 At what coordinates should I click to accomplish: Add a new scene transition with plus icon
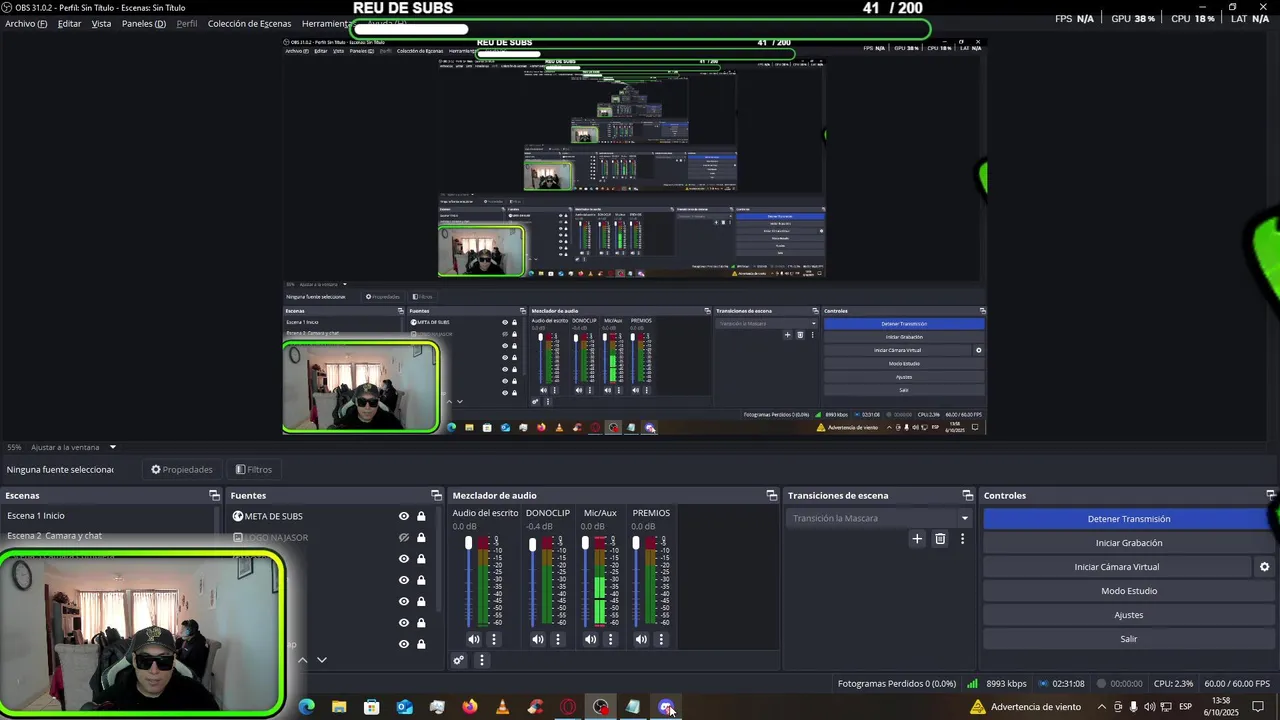[917, 539]
